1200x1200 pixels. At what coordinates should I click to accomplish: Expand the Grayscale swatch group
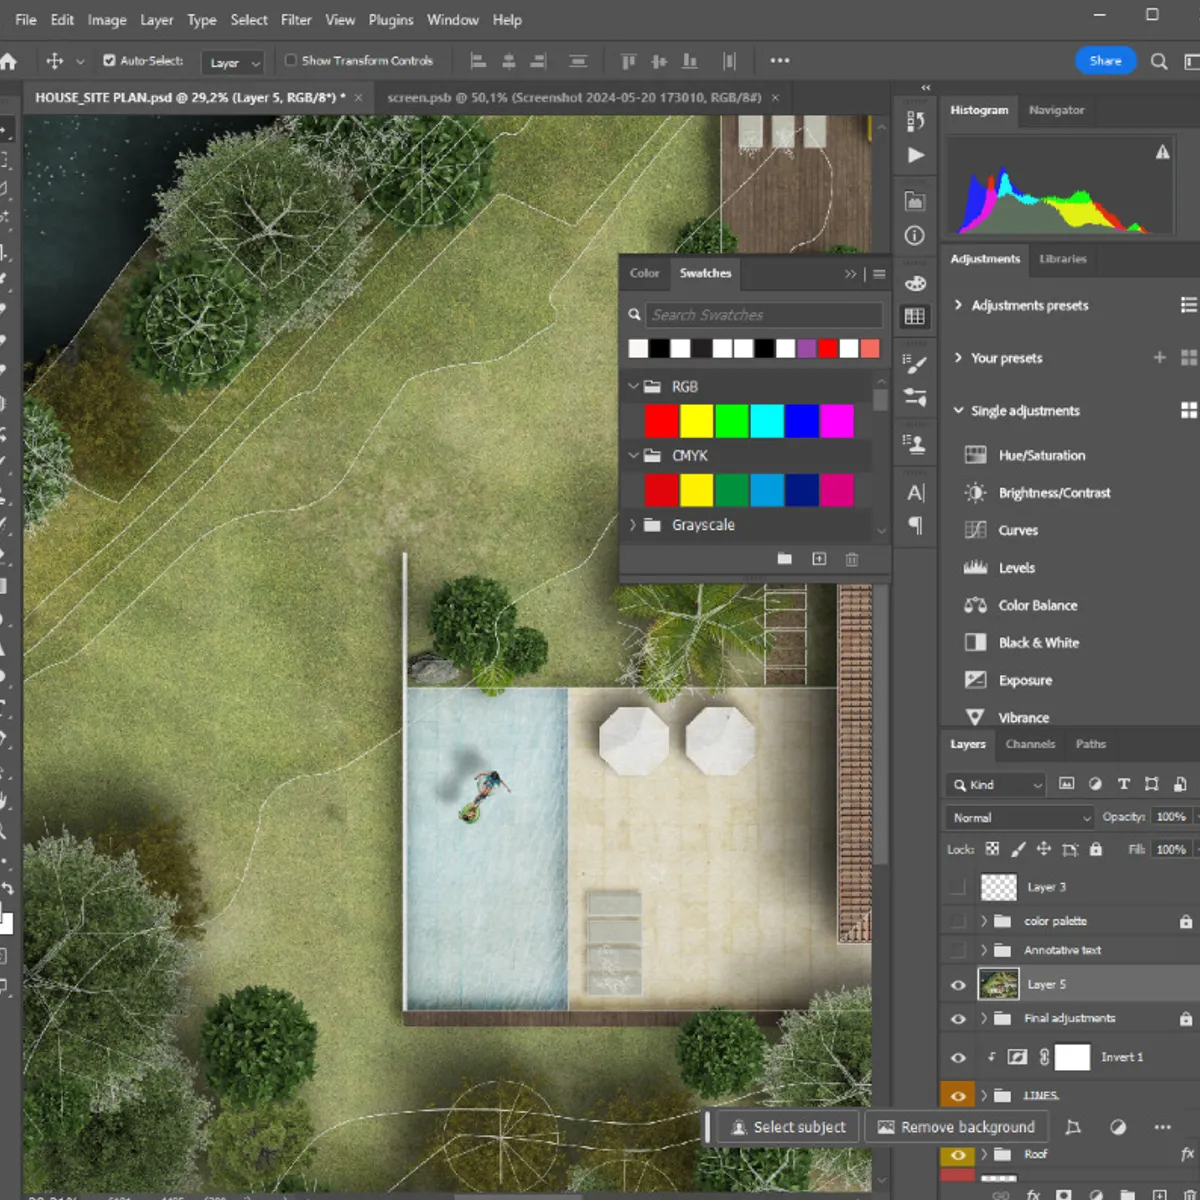pyautogui.click(x=633, y=524)
